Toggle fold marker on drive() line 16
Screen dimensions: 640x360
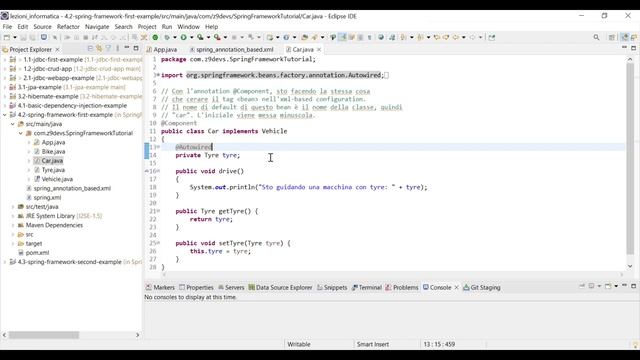pos(158,171)
